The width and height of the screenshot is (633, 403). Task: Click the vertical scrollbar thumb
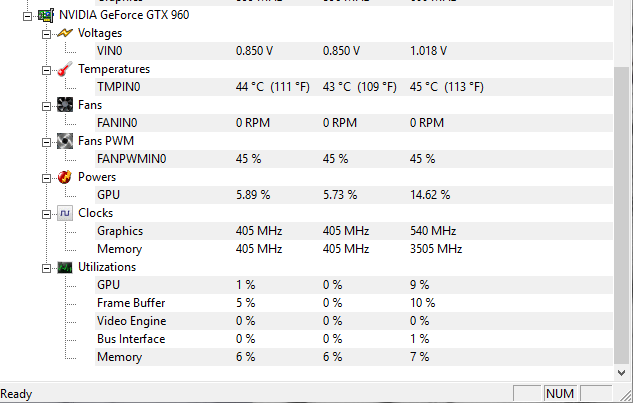point(621,215)
